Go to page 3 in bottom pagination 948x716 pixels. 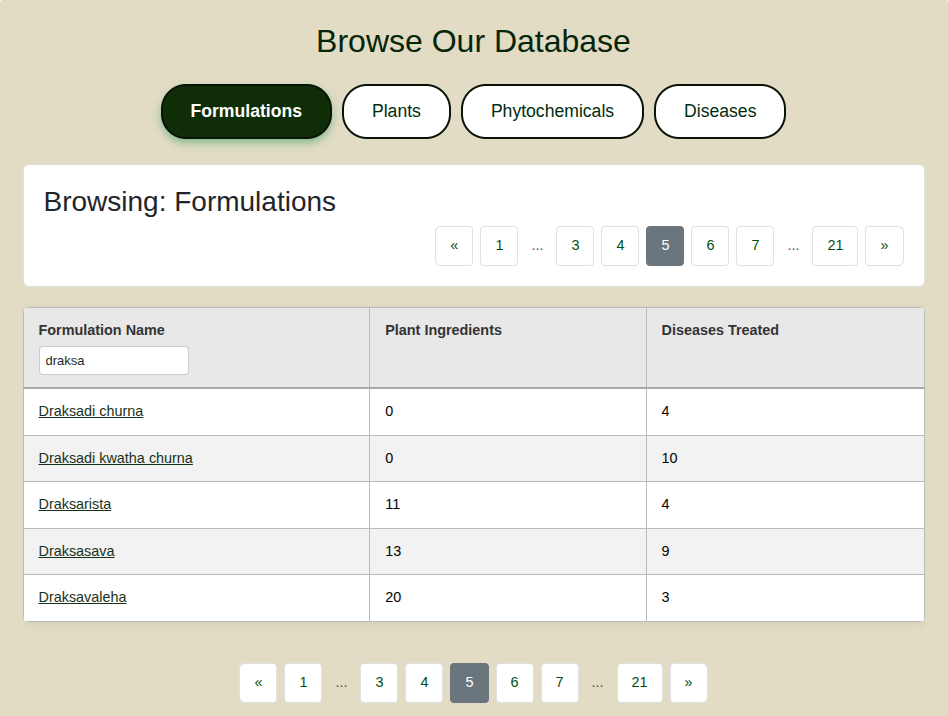tap(379, 683)
